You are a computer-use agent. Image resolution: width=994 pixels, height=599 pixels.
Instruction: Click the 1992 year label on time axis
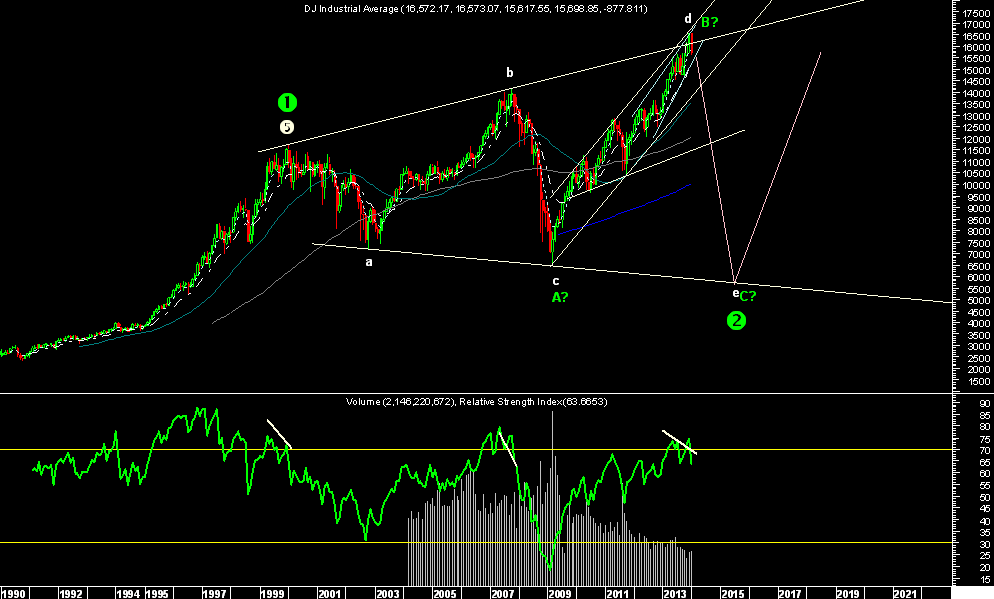[70, 594]
